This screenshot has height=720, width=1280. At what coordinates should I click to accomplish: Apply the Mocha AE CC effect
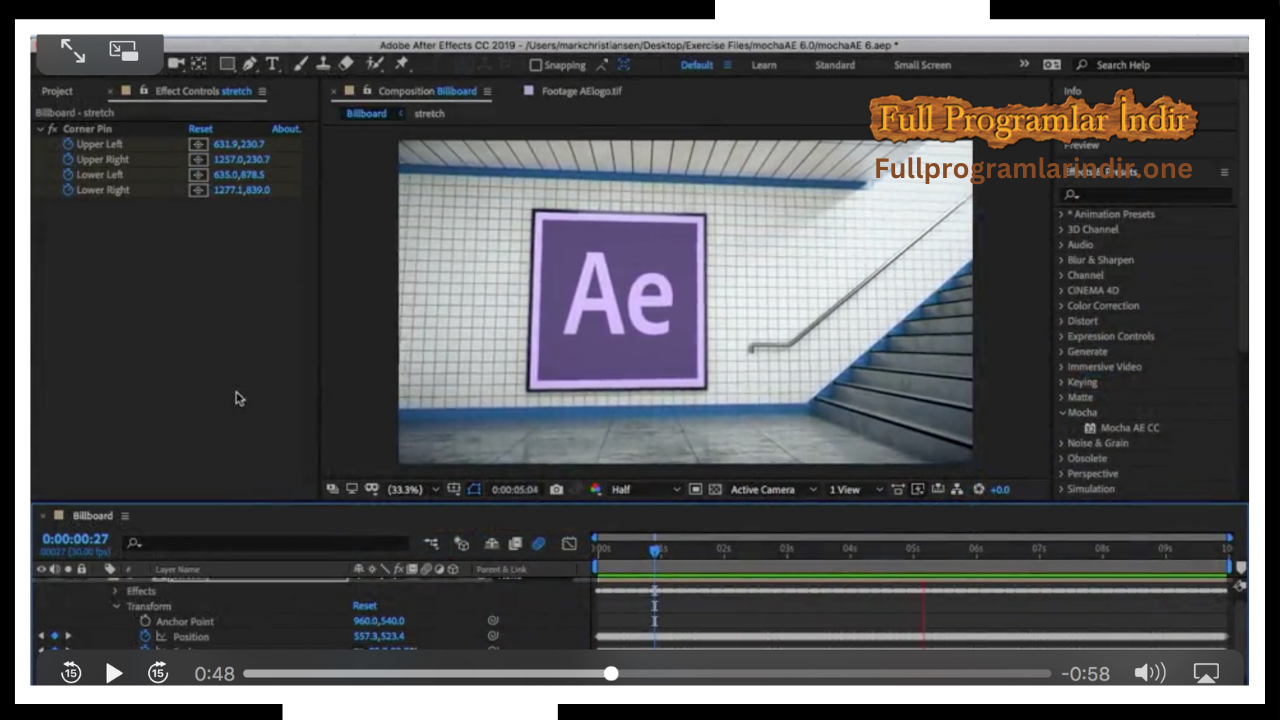click(x=1130, y=428)
